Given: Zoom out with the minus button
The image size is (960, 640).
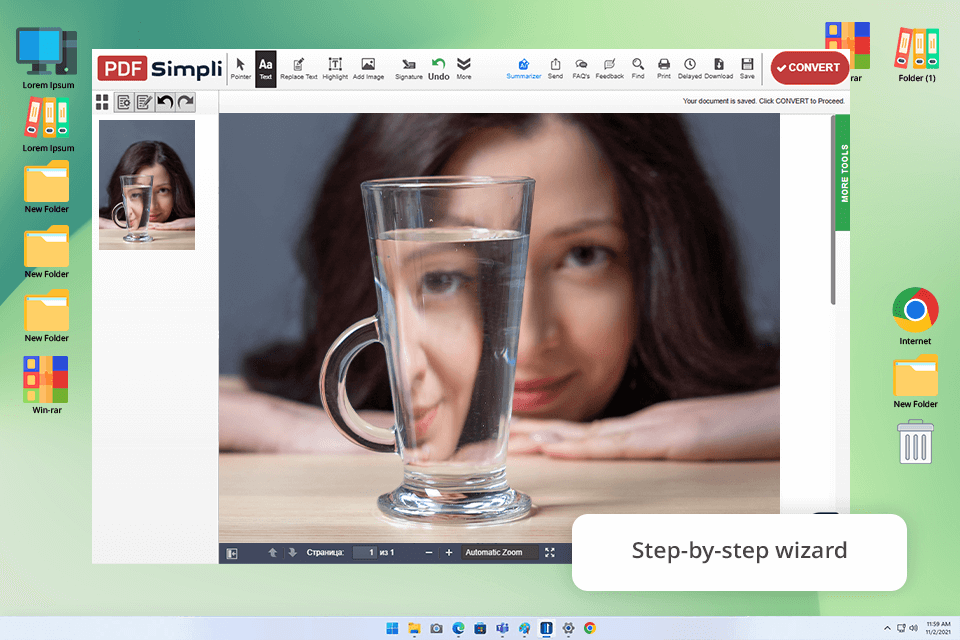Looking at the screenshot, I should [429, 552].
